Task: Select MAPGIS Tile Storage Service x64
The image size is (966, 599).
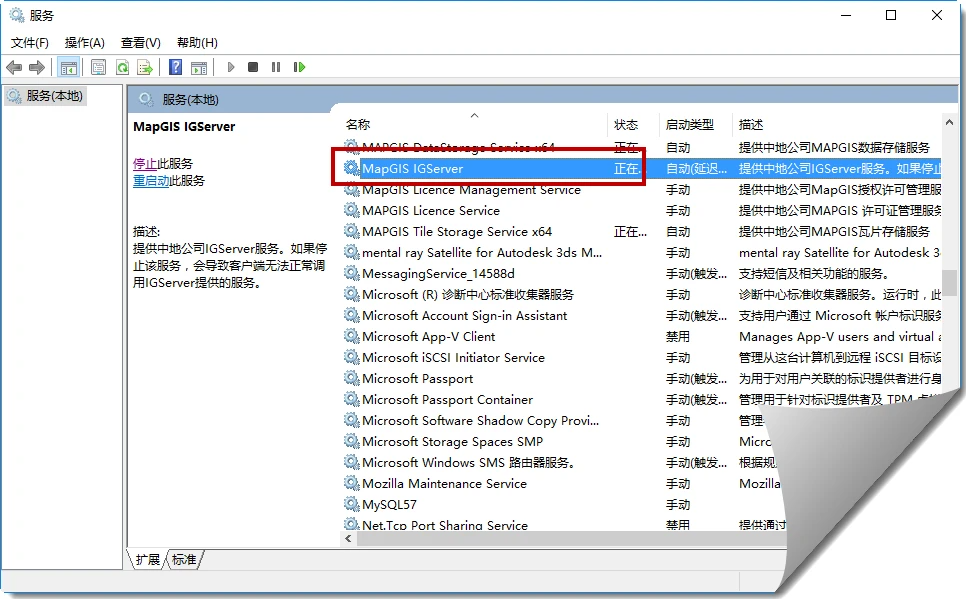Action: [x=457, y=231]
